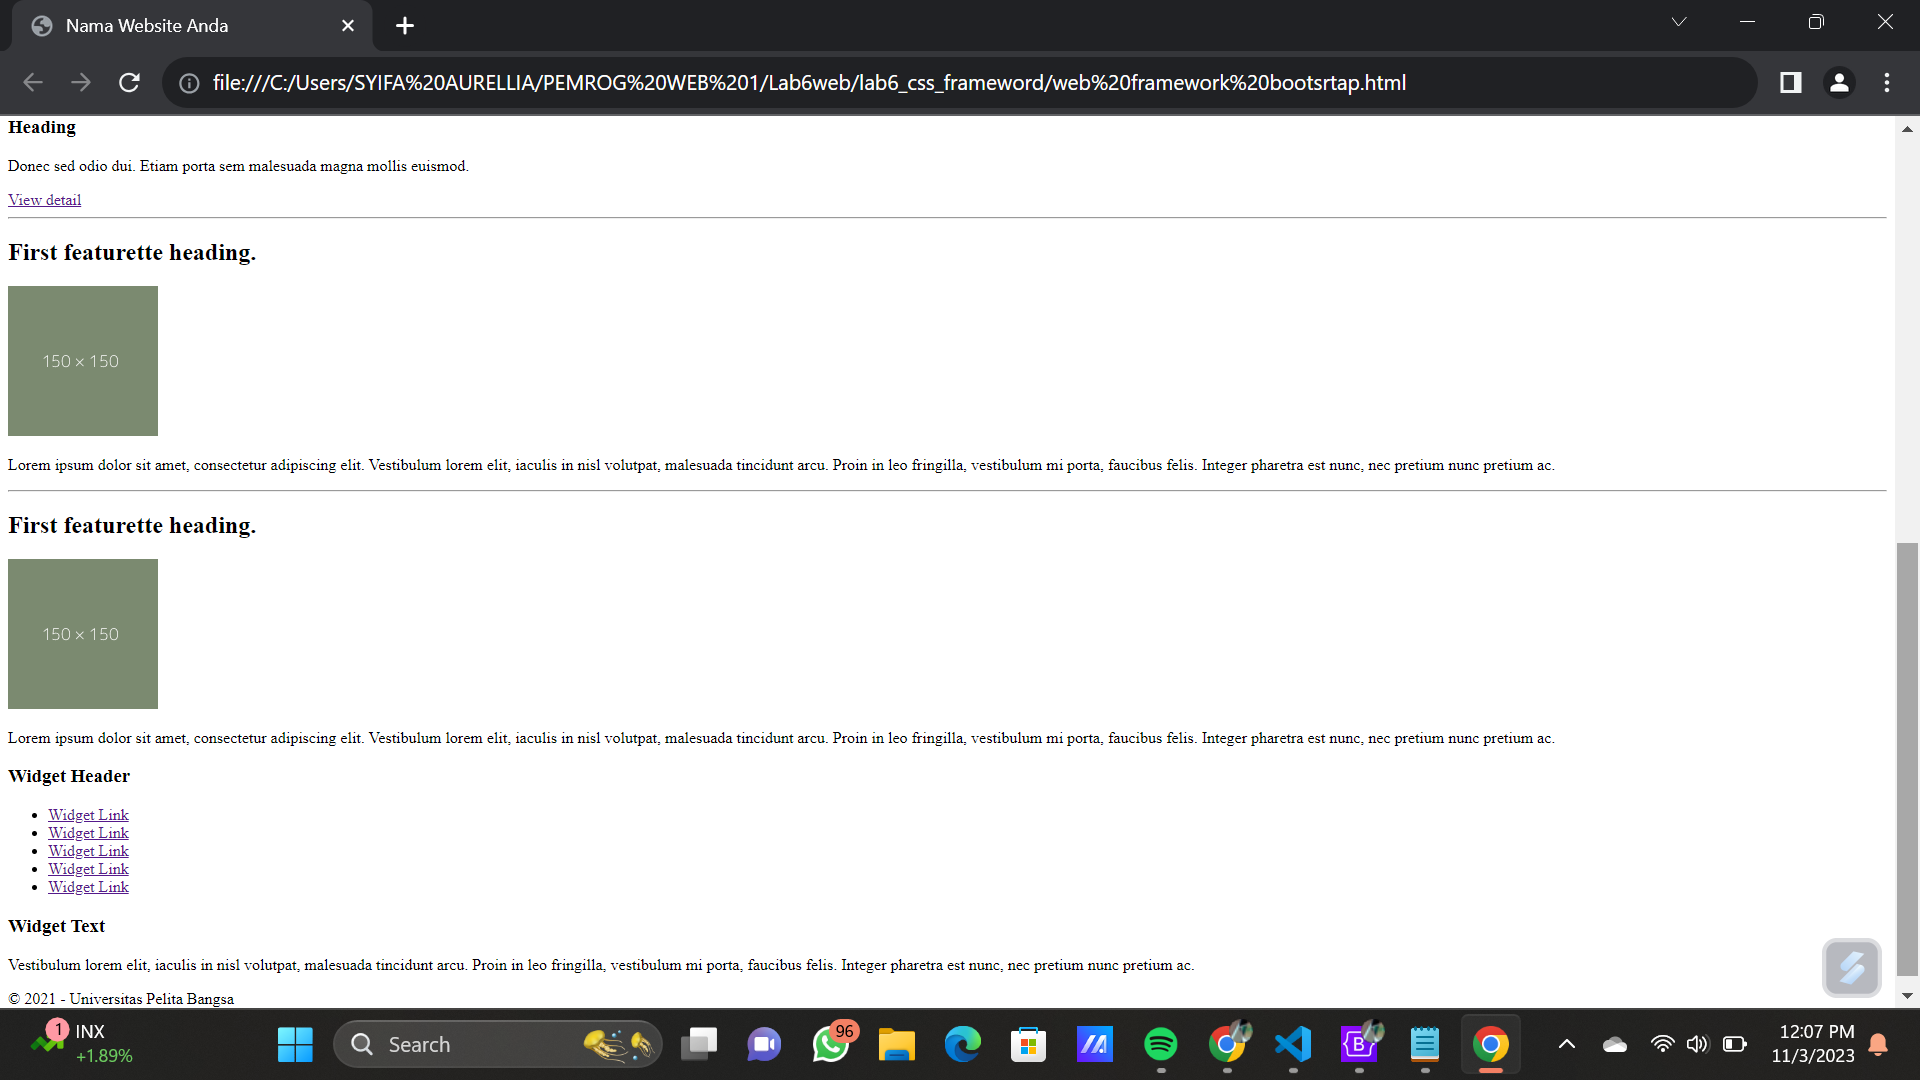Open WhatsApp from the taskbar

833,1044
